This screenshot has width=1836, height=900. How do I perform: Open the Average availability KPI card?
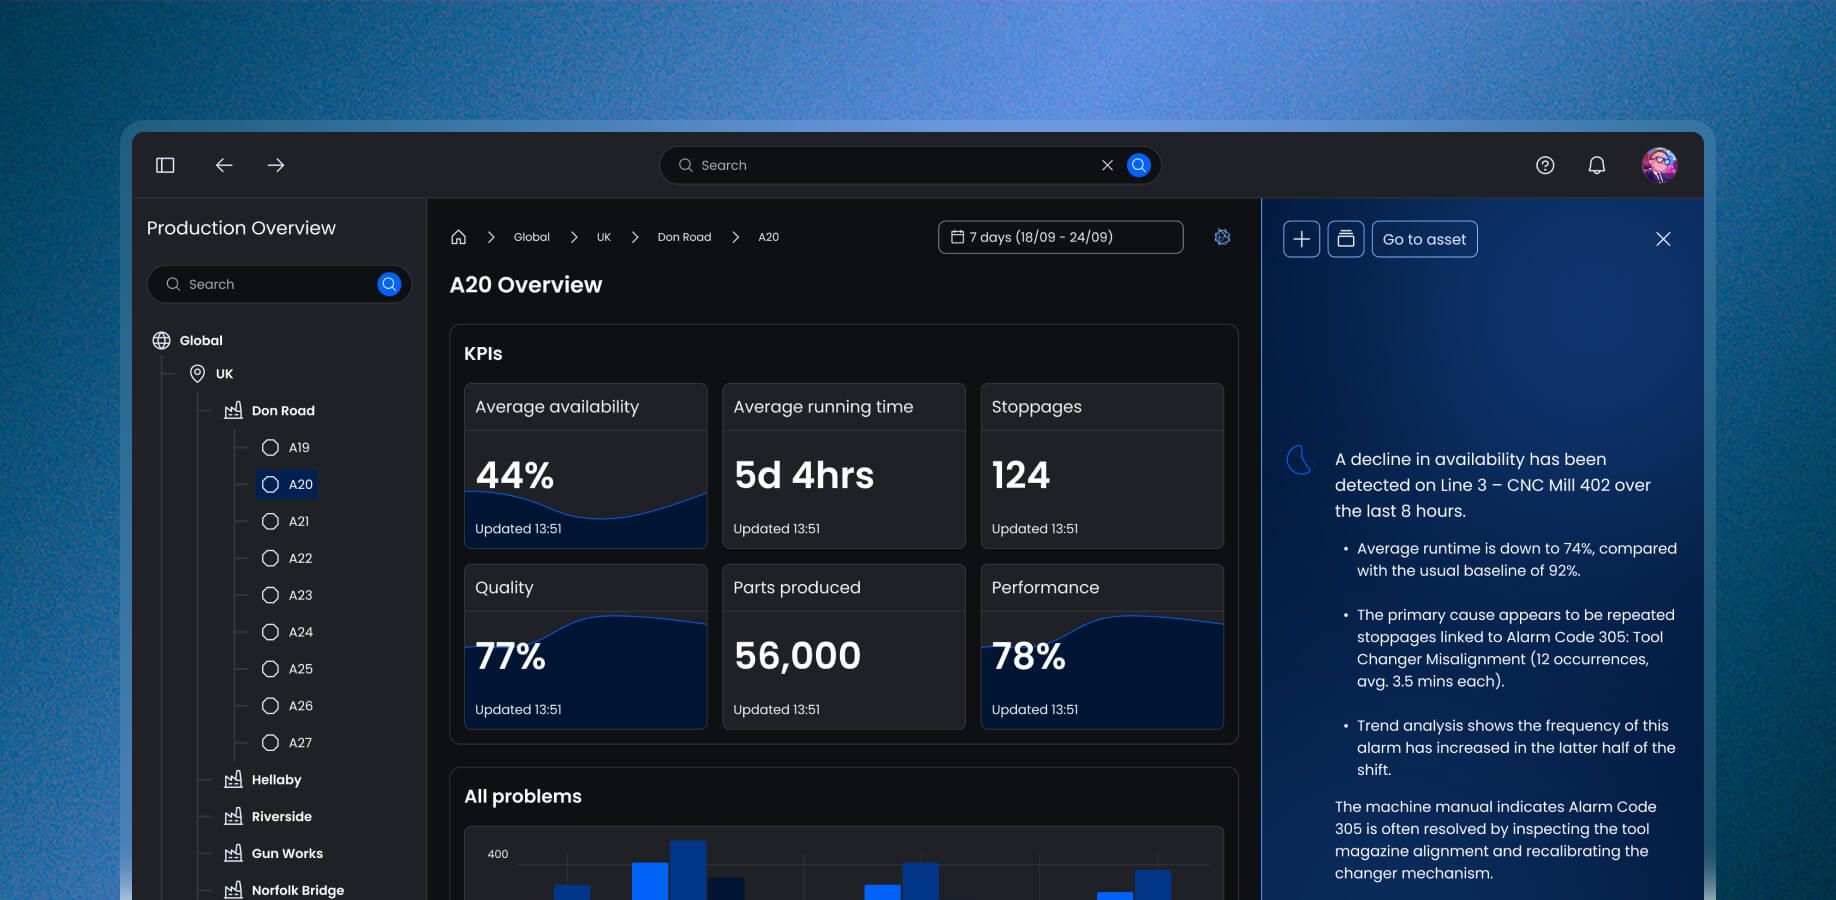(586, 466)
